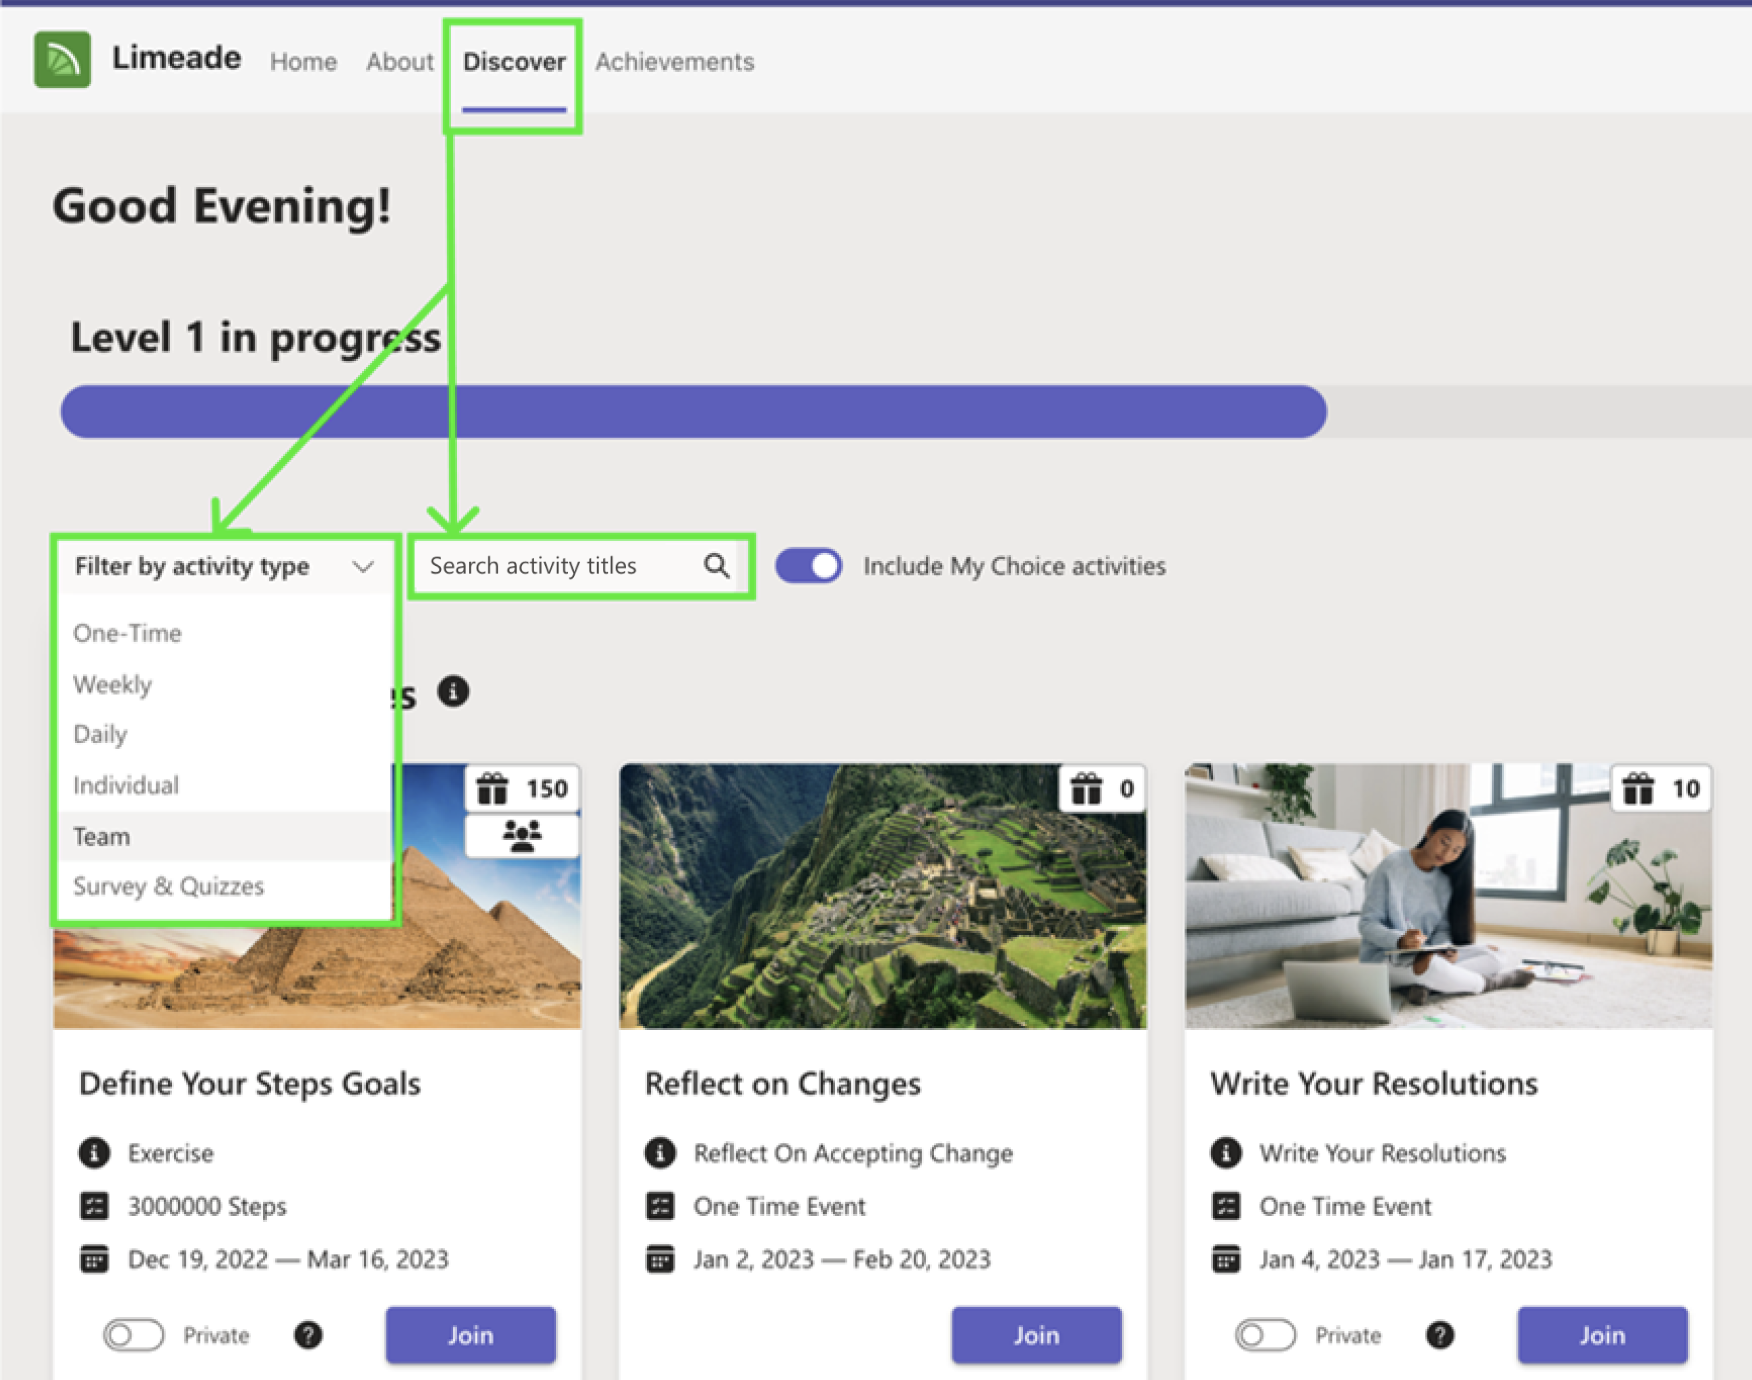Go to the Home tab
Image resolution: width=1752 pixels, height=1380 pixels.
point(303,62)
